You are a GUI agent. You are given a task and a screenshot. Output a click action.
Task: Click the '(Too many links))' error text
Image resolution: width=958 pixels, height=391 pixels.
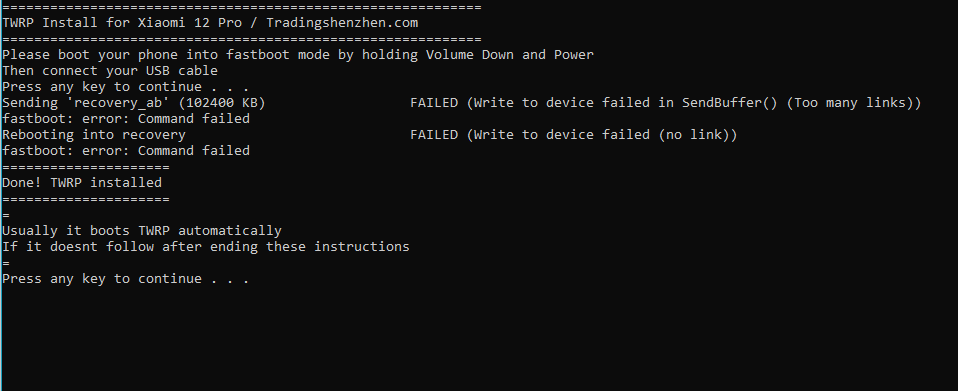click(x=854, y=103)
